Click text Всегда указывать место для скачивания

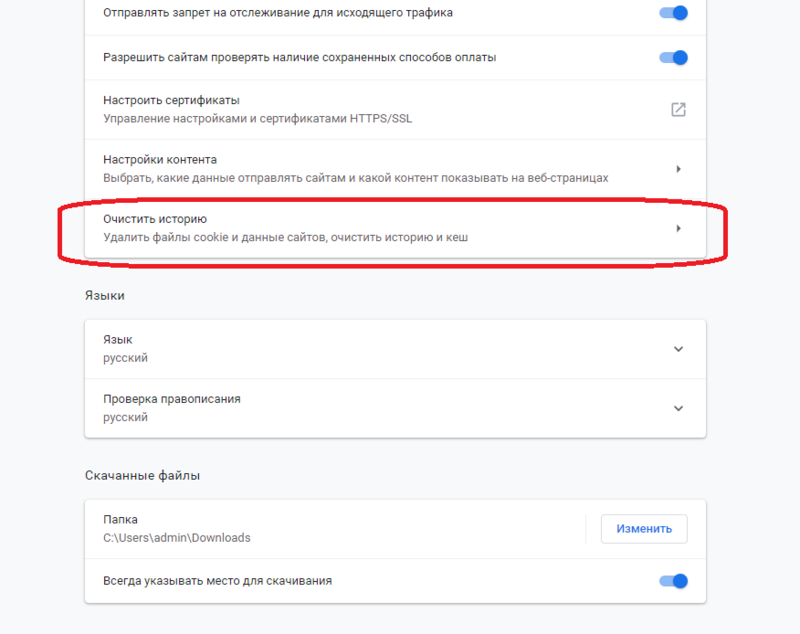click(x=217, y=581)
